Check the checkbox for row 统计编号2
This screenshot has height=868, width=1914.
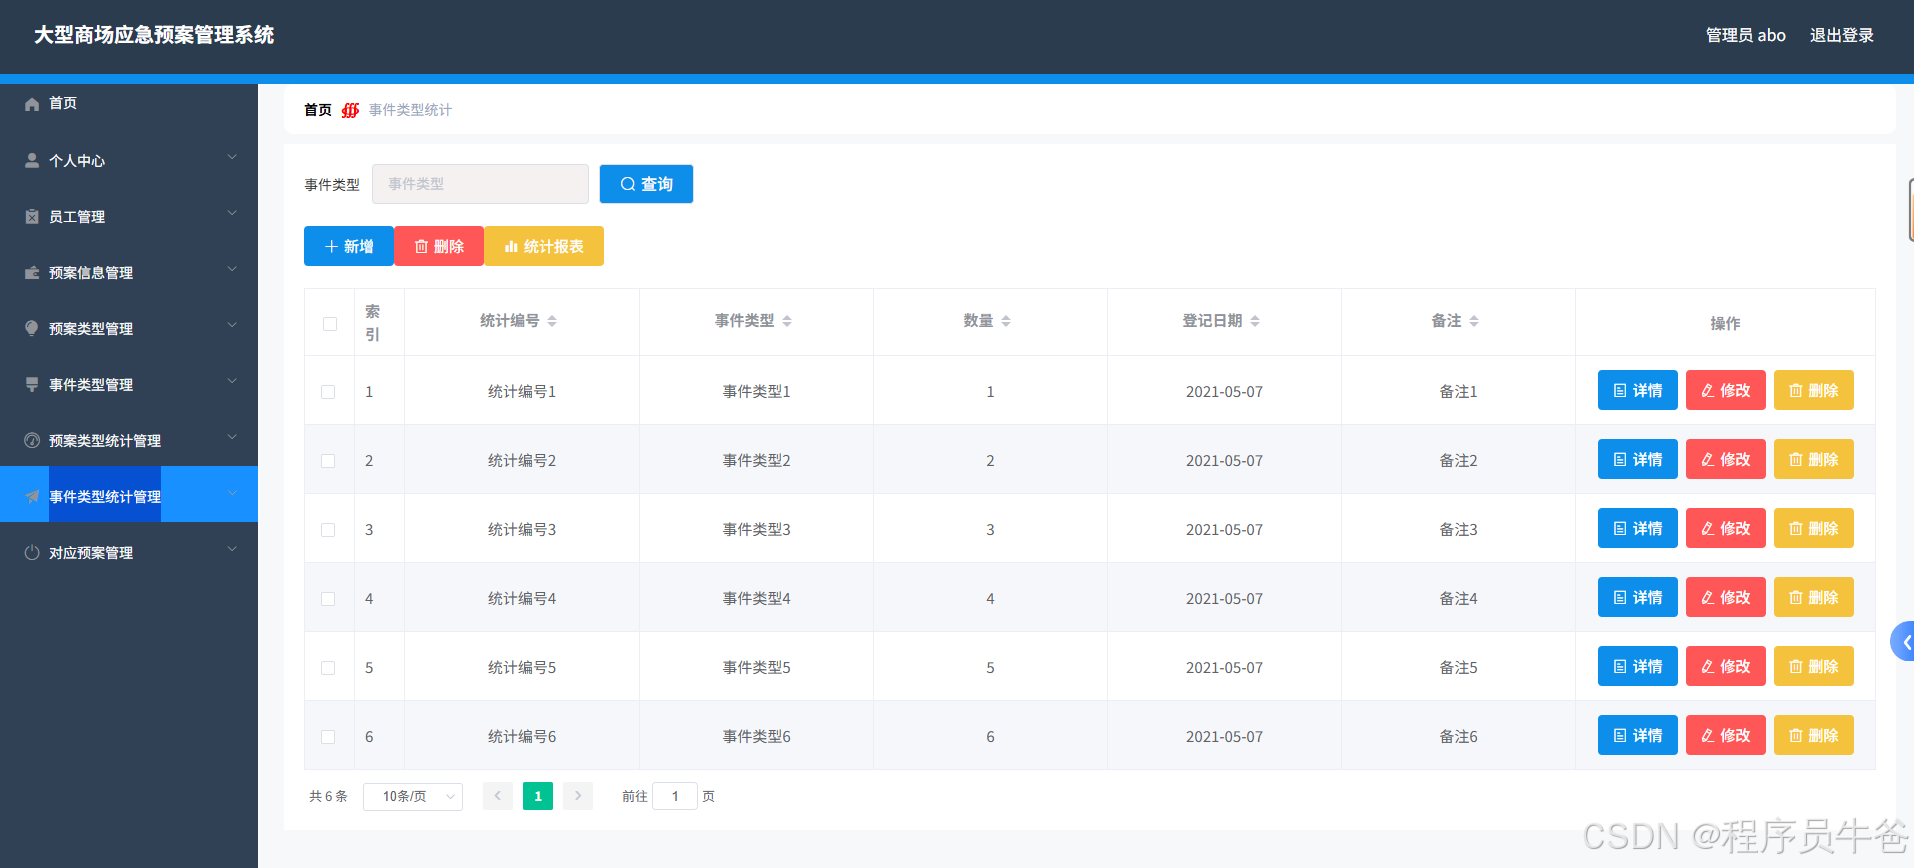328,461
